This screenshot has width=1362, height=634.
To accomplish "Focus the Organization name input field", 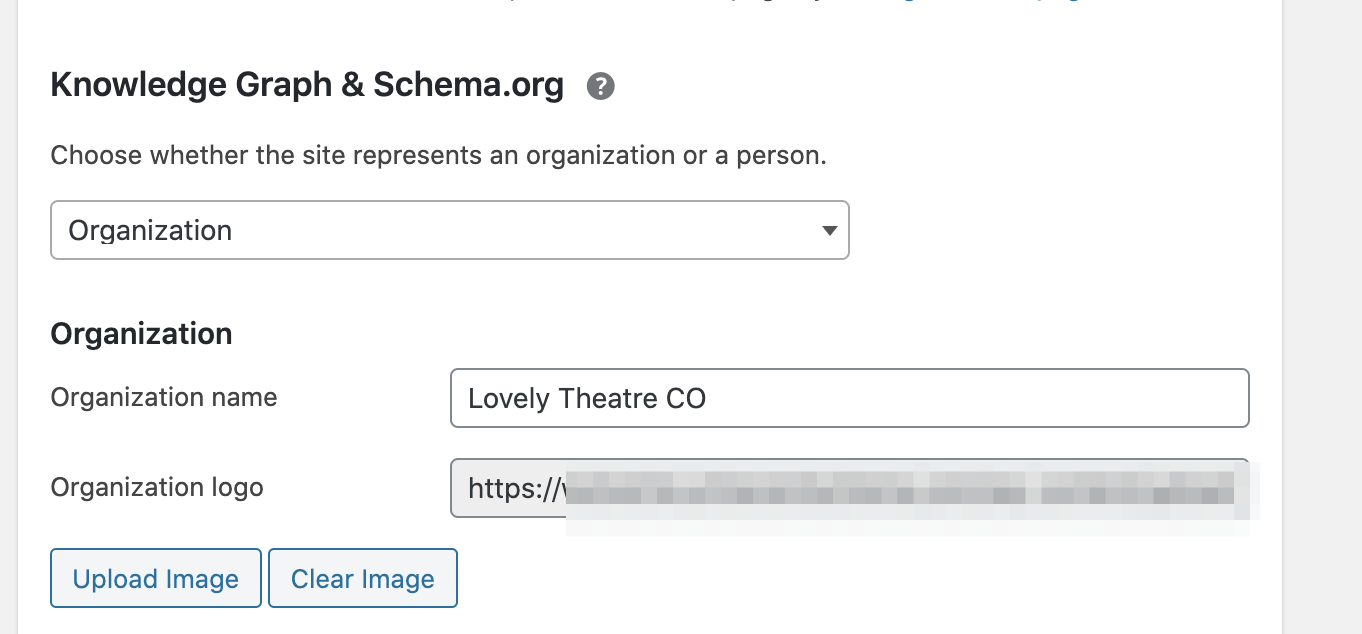I will click(x=849, y=398).
